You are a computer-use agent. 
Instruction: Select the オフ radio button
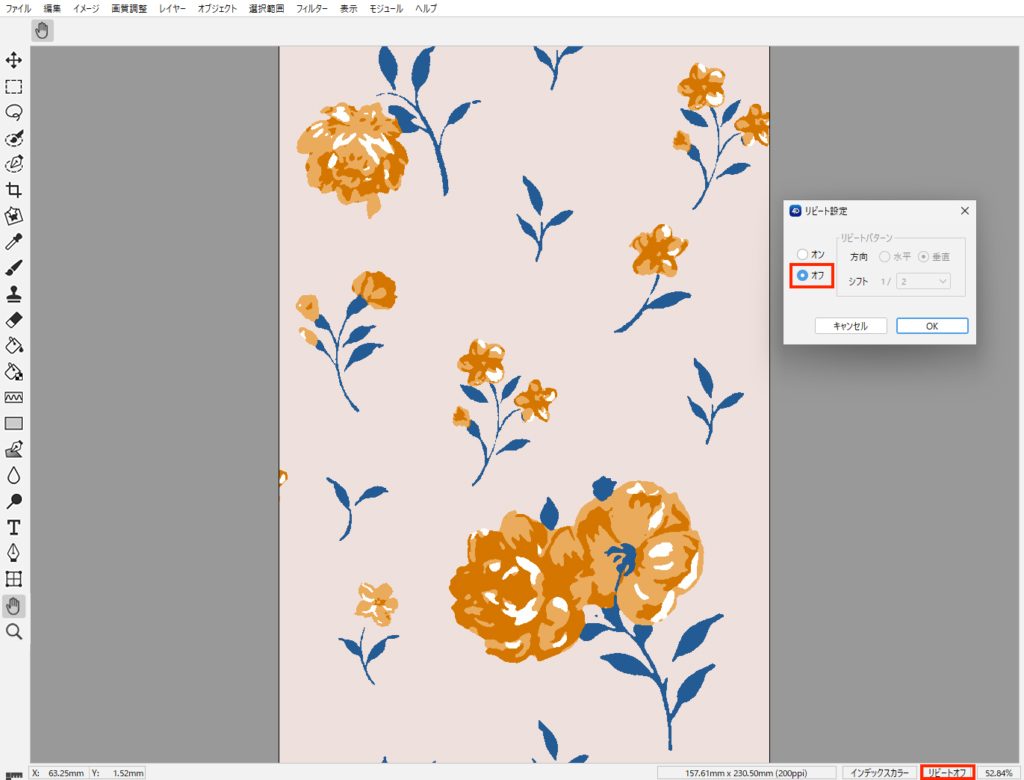[x=802, y=276]
